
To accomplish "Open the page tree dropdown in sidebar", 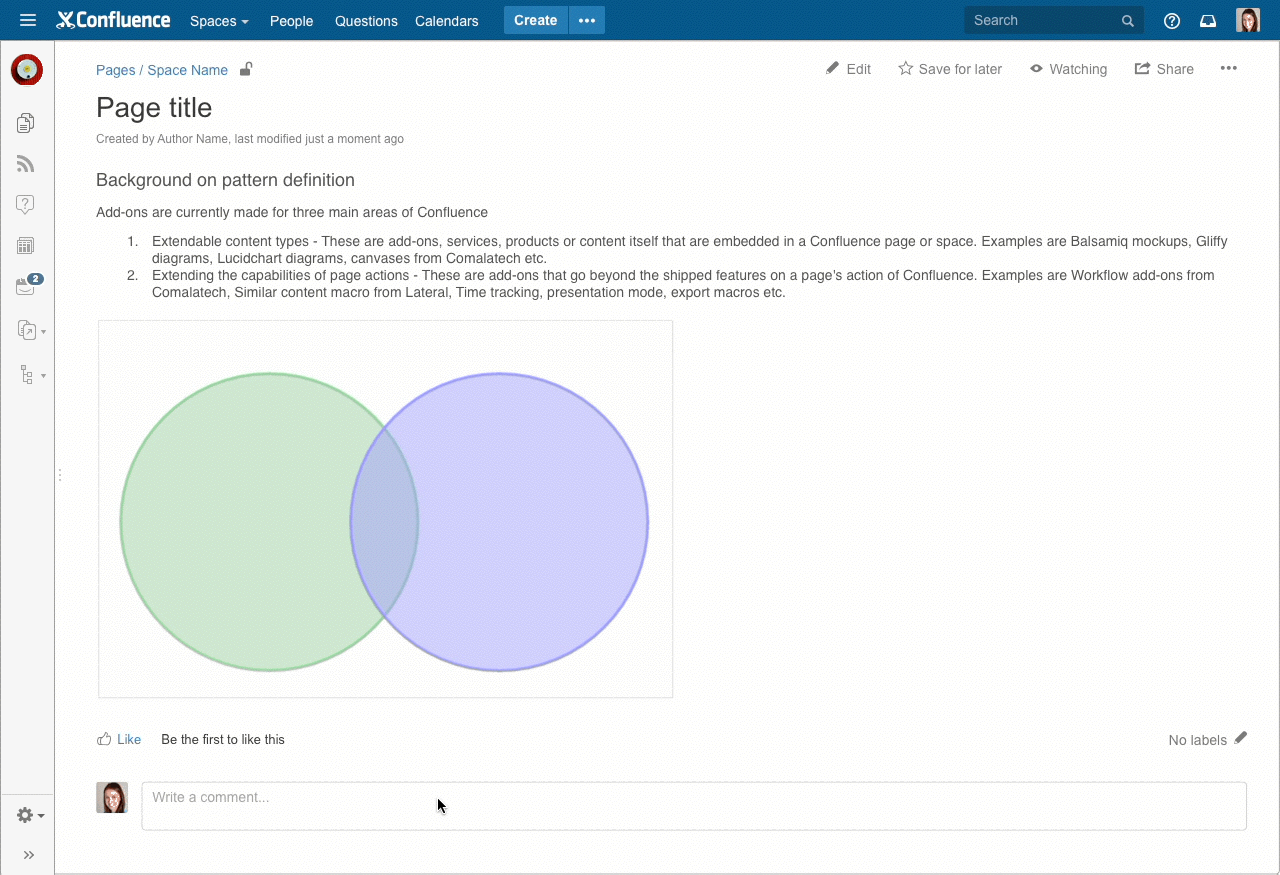I will click(x=31, y=375).
